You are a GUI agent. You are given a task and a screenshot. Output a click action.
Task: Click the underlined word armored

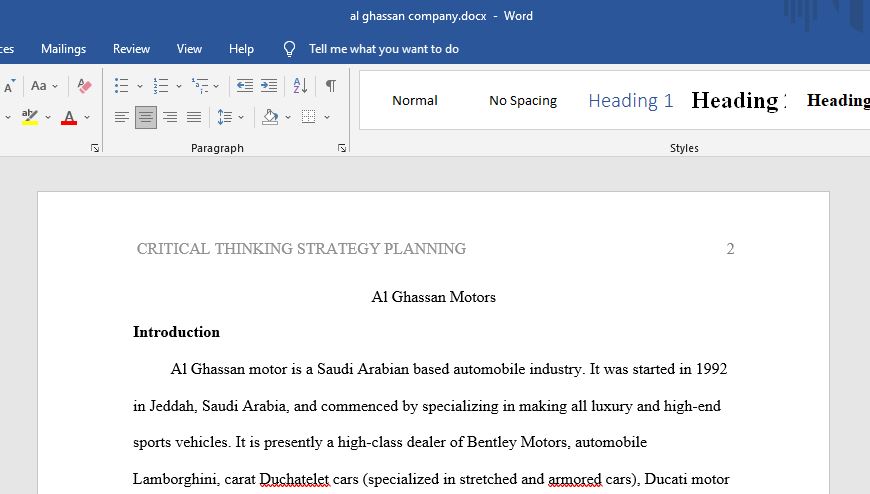point(574,479)
